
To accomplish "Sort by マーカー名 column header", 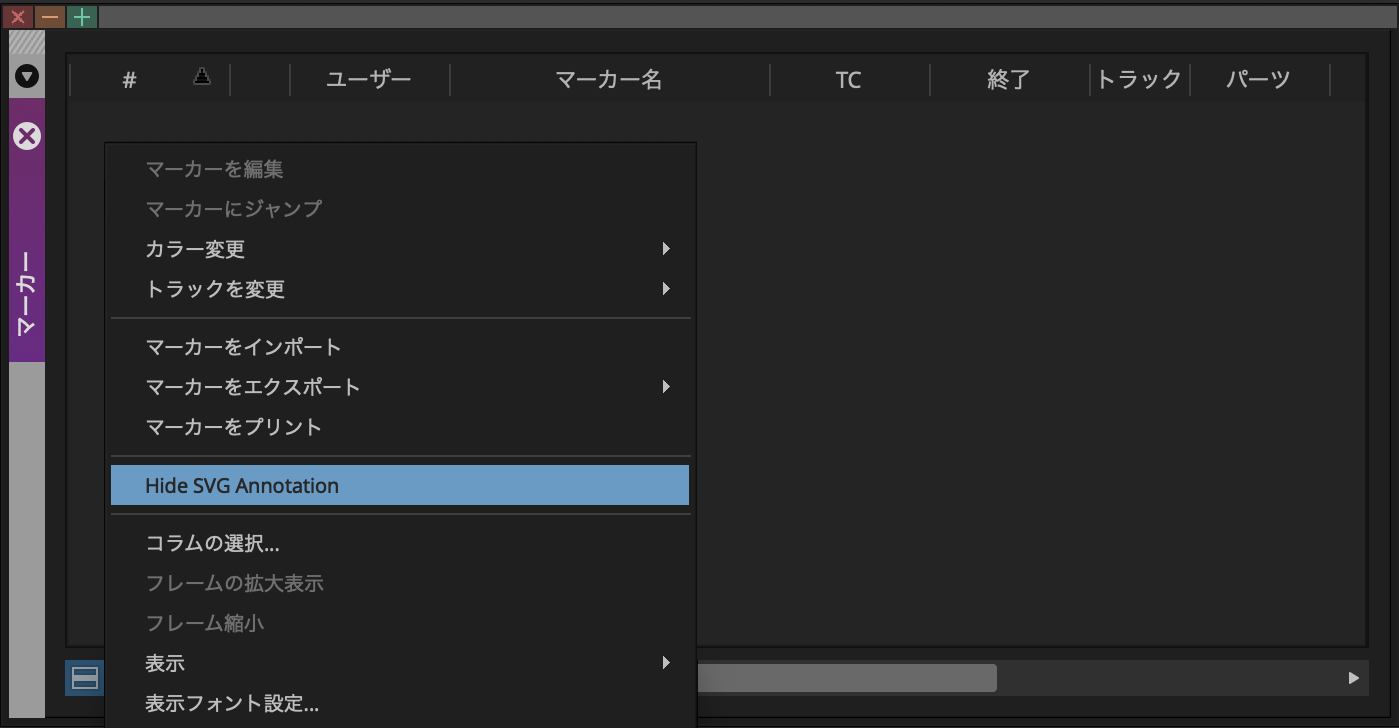I will 609,80.
